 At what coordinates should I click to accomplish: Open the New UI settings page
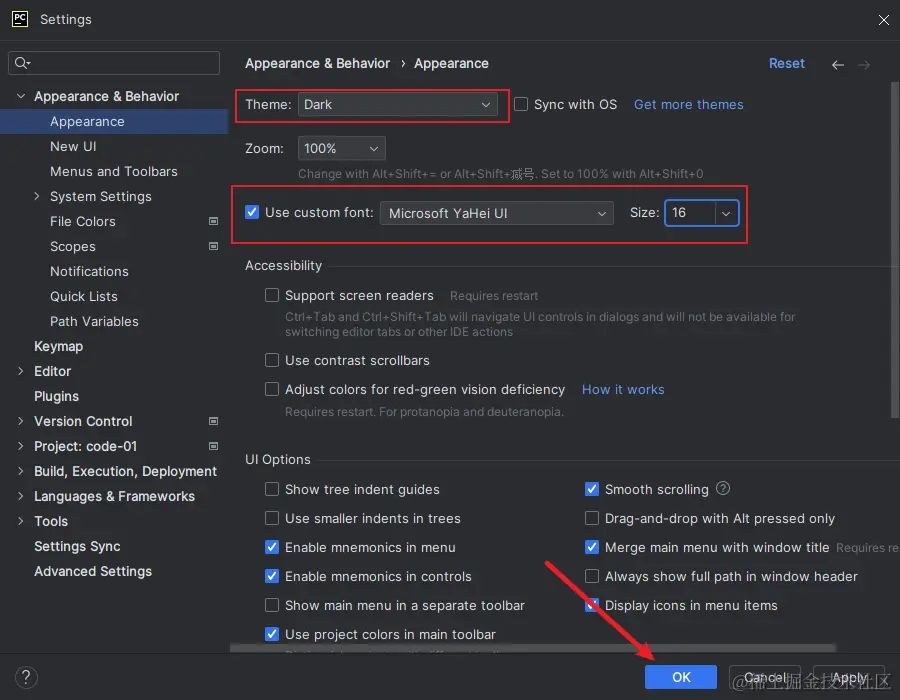point(73,146)
